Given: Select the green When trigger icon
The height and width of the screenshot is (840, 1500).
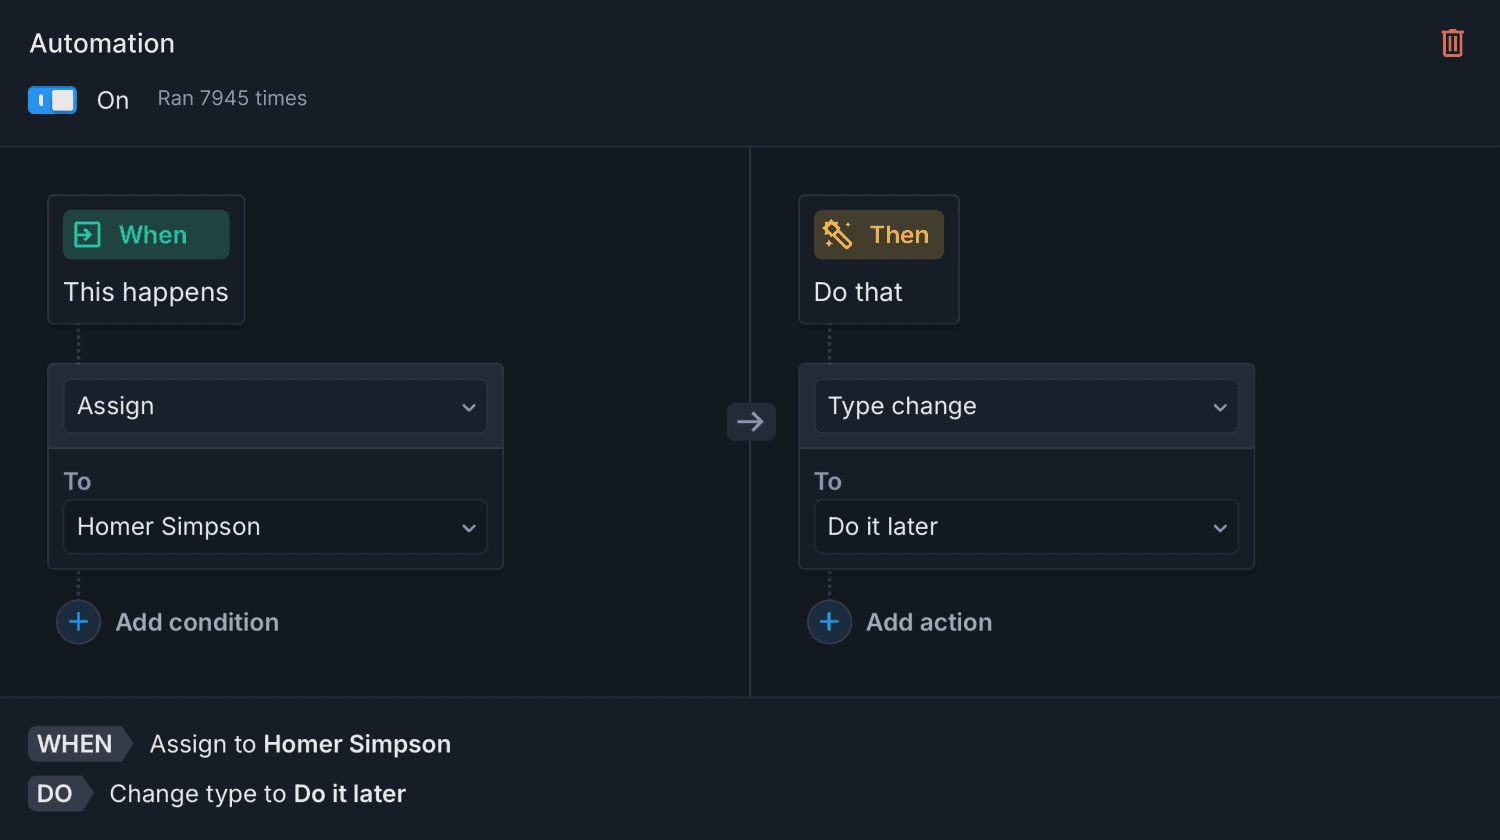Looking at the screenshot, I should [x=87, y=234].
